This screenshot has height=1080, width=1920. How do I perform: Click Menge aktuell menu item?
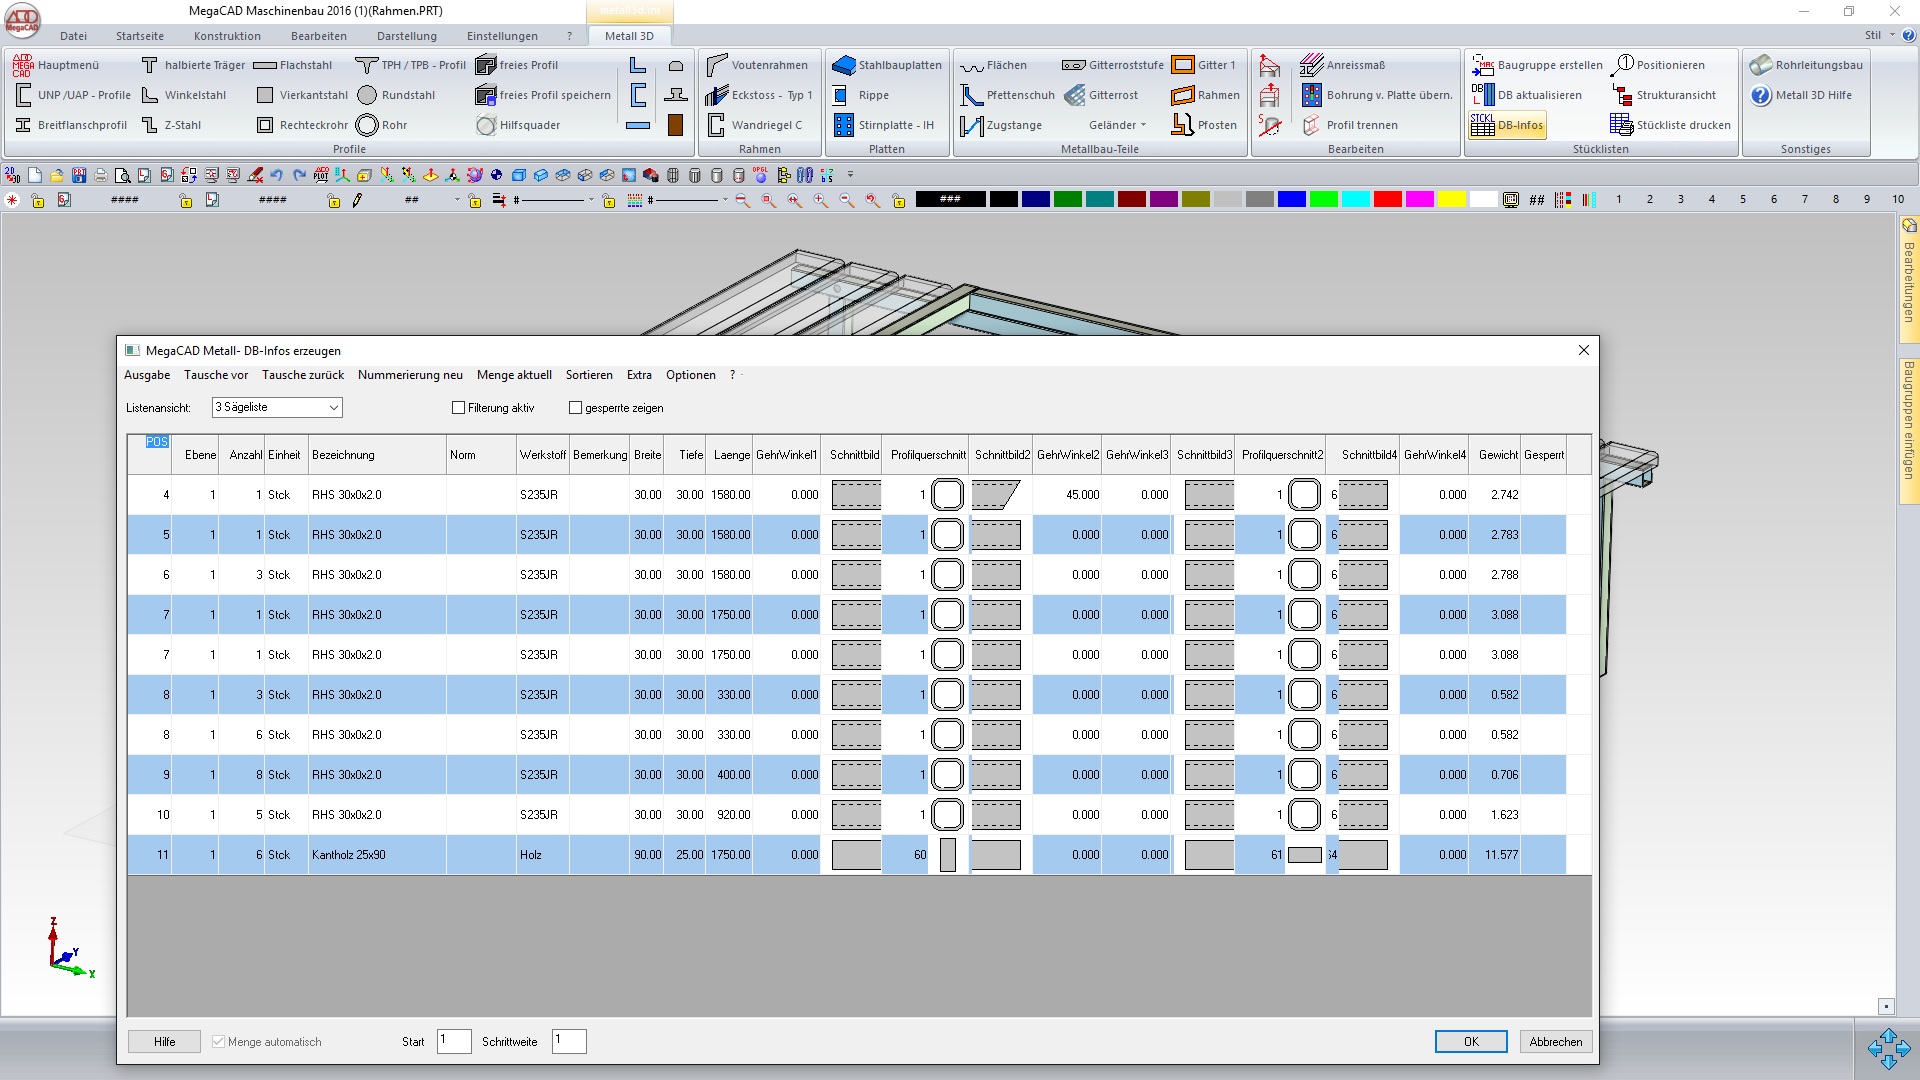[514, 375]
